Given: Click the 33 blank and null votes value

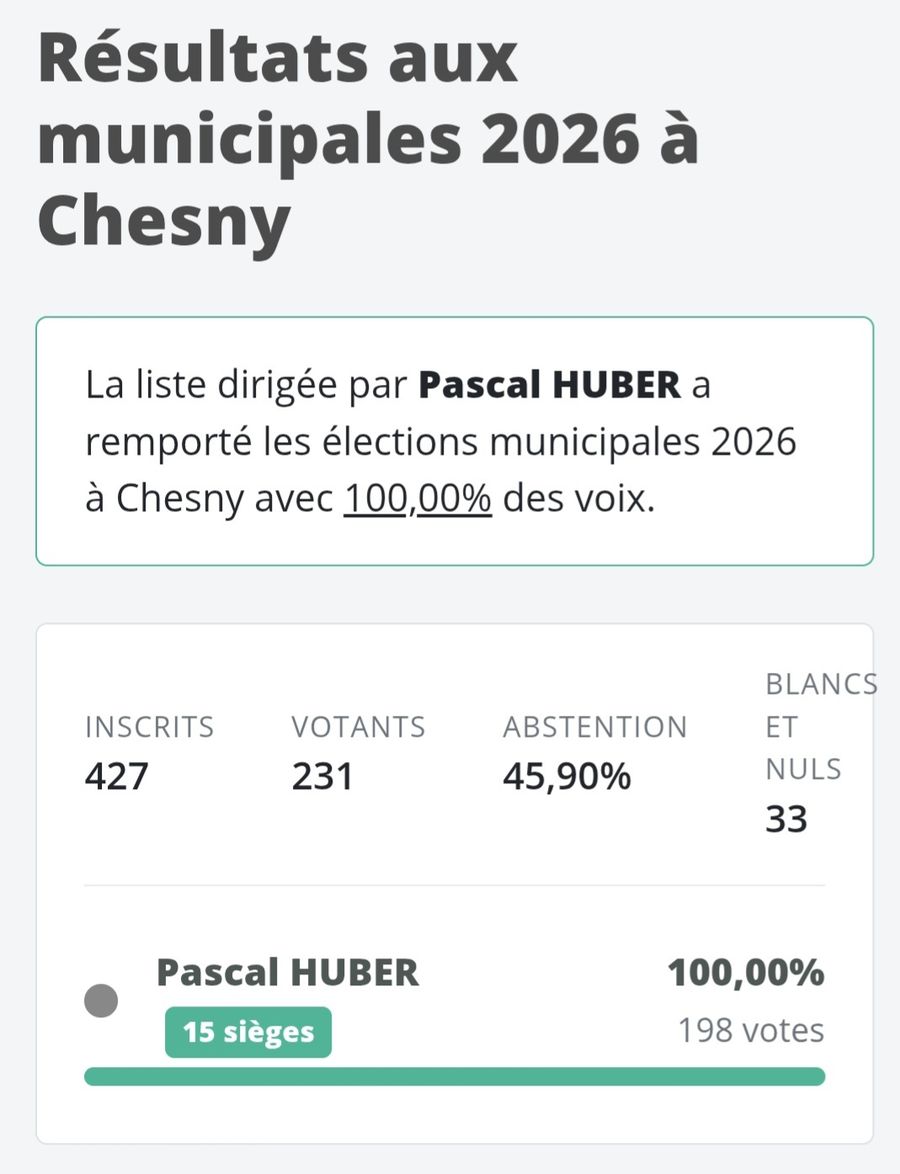Looking at the screenshot, I should pos(786,820).
